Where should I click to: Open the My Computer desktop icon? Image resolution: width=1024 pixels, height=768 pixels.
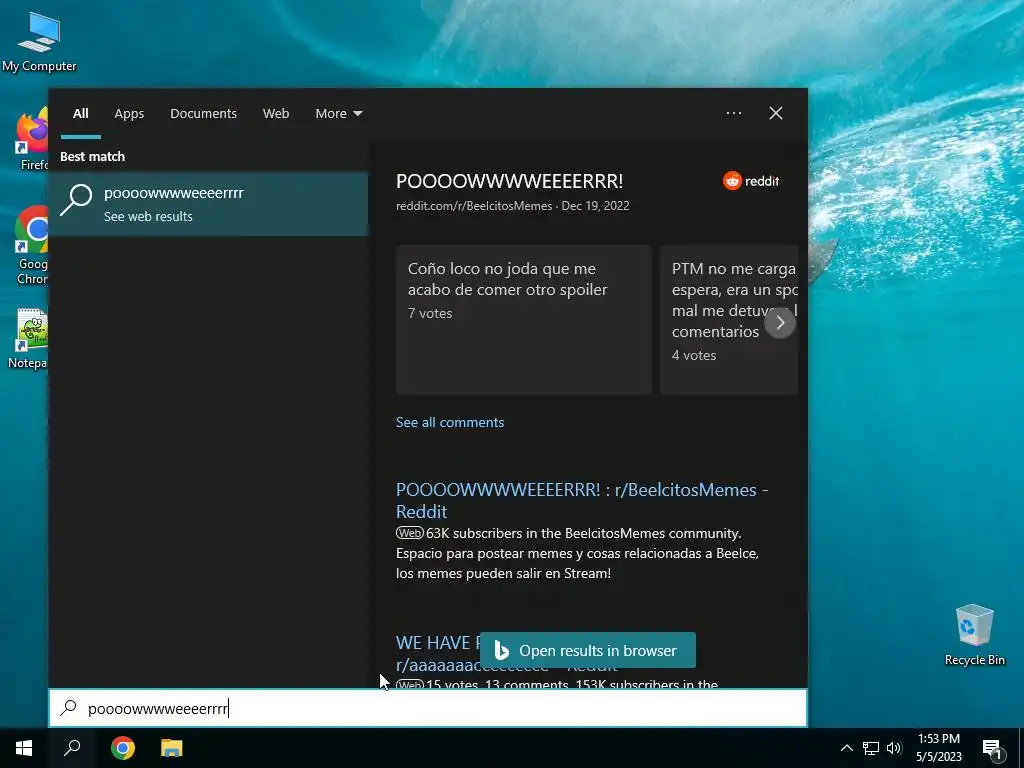pos(39,42)
